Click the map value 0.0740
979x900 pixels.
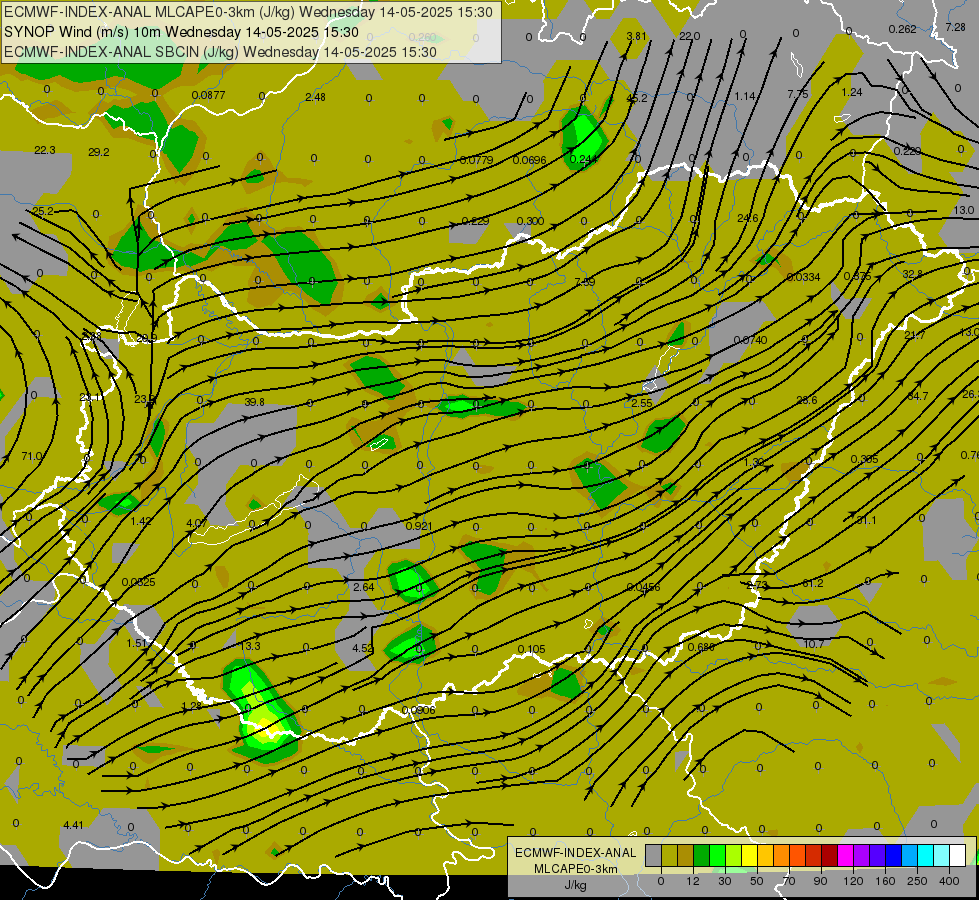click(x=750, y=340)
